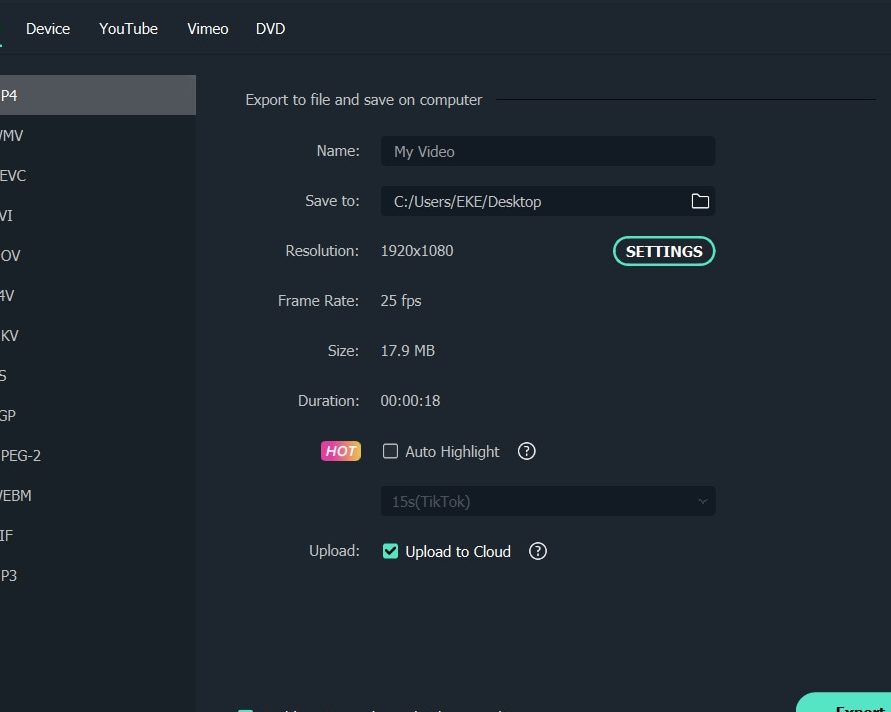This screenshot has width=891, height=712.
Task: Click the SETTINGS button to change resolution
Action: [x=663, y=251]
